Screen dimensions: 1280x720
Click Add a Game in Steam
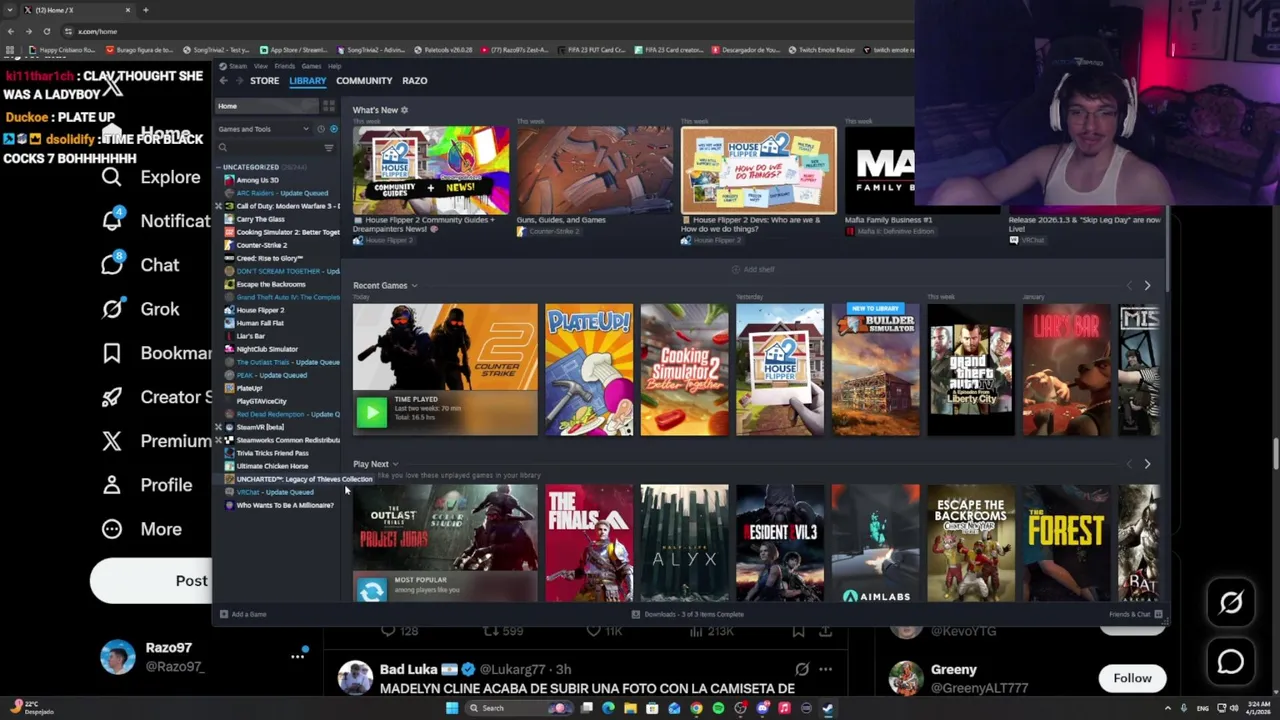pos(243,614)
